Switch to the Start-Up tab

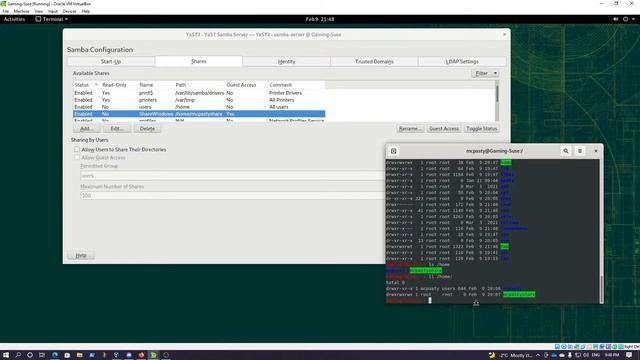coord(111,62)
